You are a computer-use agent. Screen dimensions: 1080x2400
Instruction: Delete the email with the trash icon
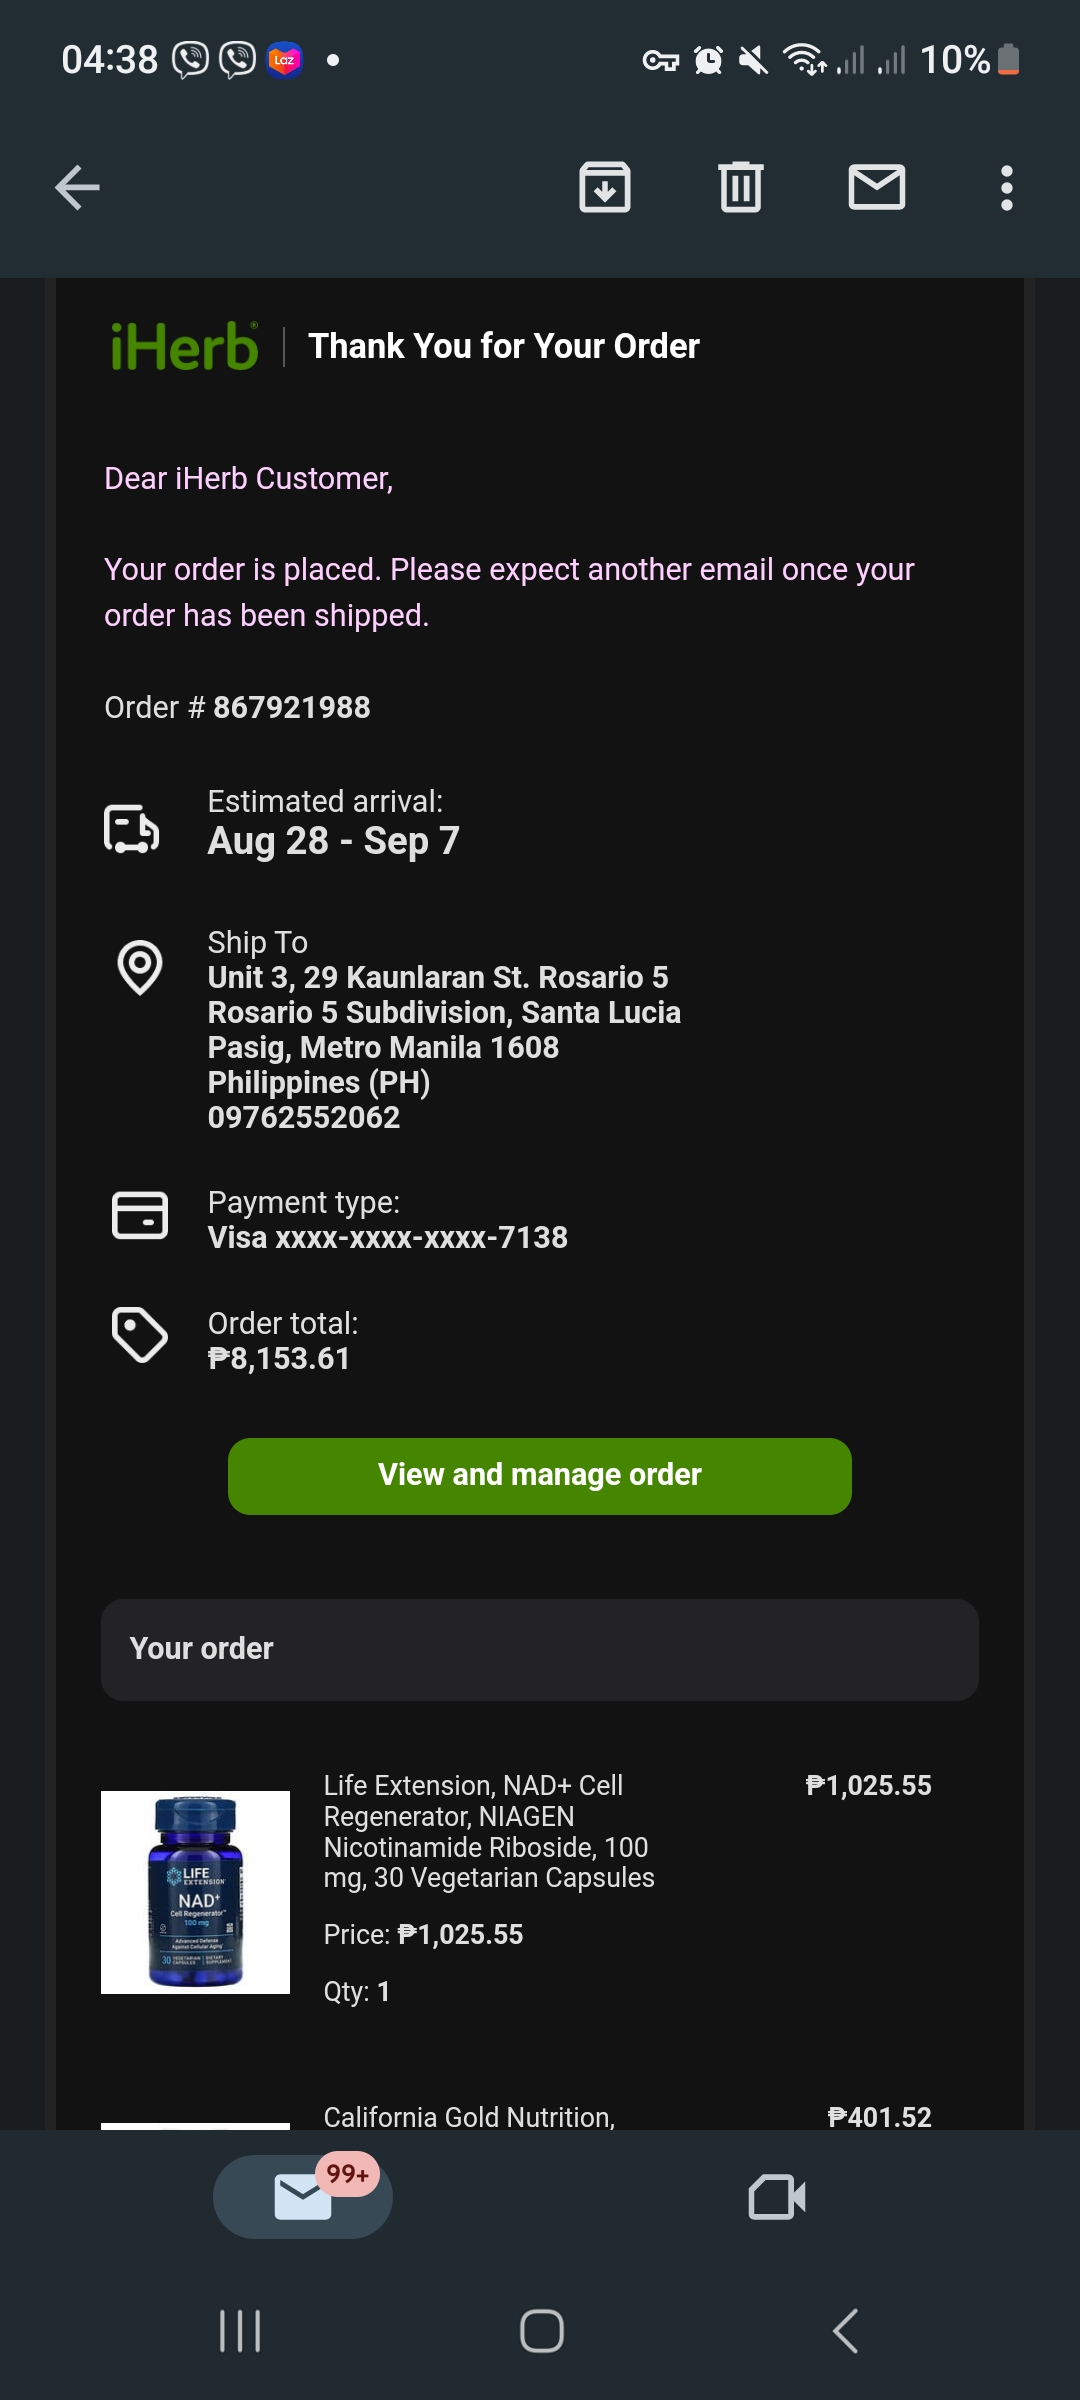click(x=741, y=188)
